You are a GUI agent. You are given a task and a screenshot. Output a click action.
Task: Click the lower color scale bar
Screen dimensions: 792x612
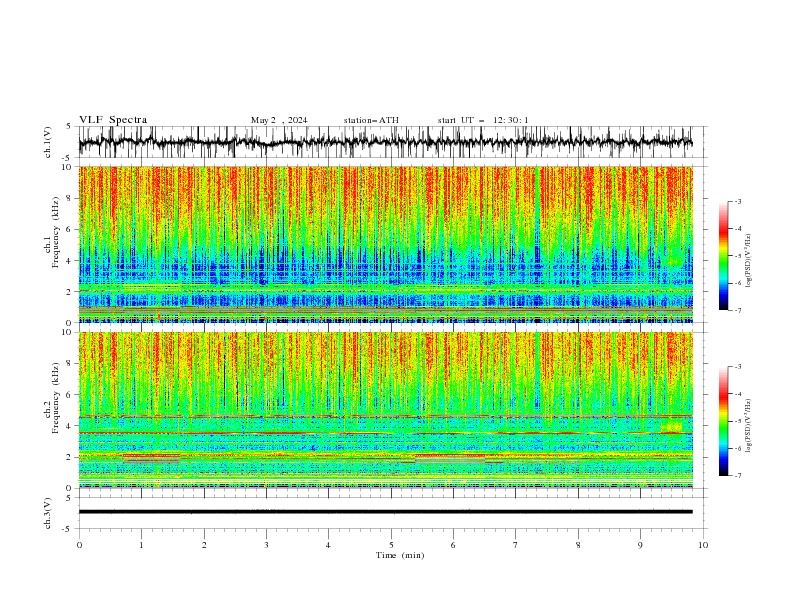click(x=724, y=421)
